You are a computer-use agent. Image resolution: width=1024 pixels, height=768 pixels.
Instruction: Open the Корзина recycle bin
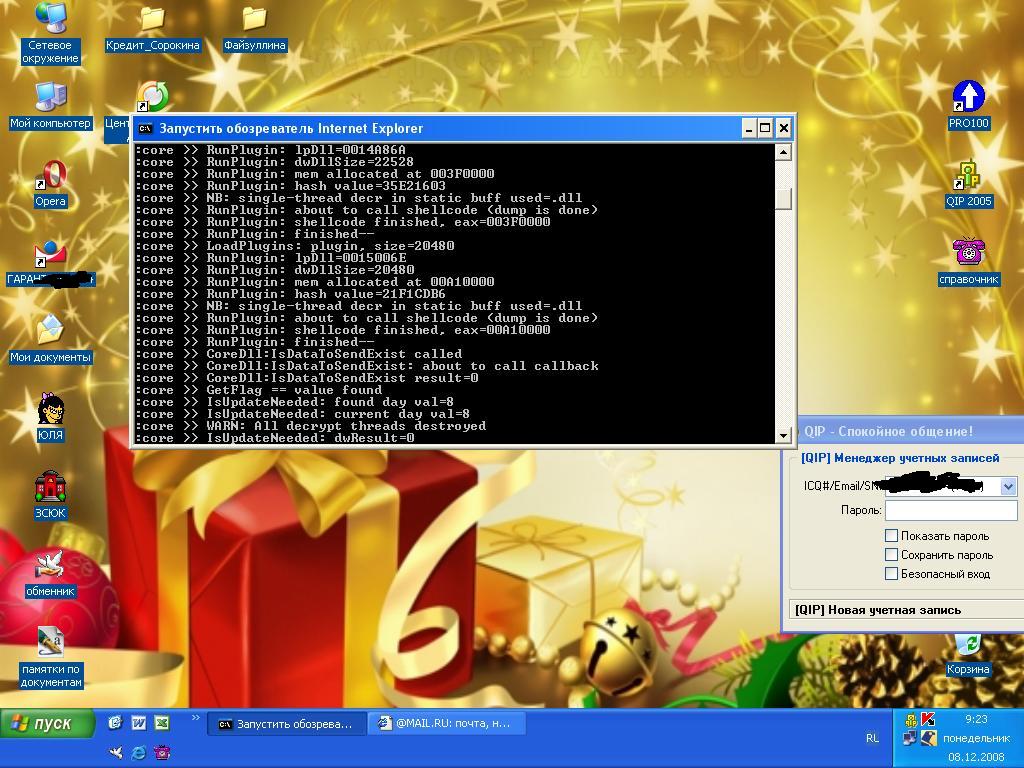point(967,646)
